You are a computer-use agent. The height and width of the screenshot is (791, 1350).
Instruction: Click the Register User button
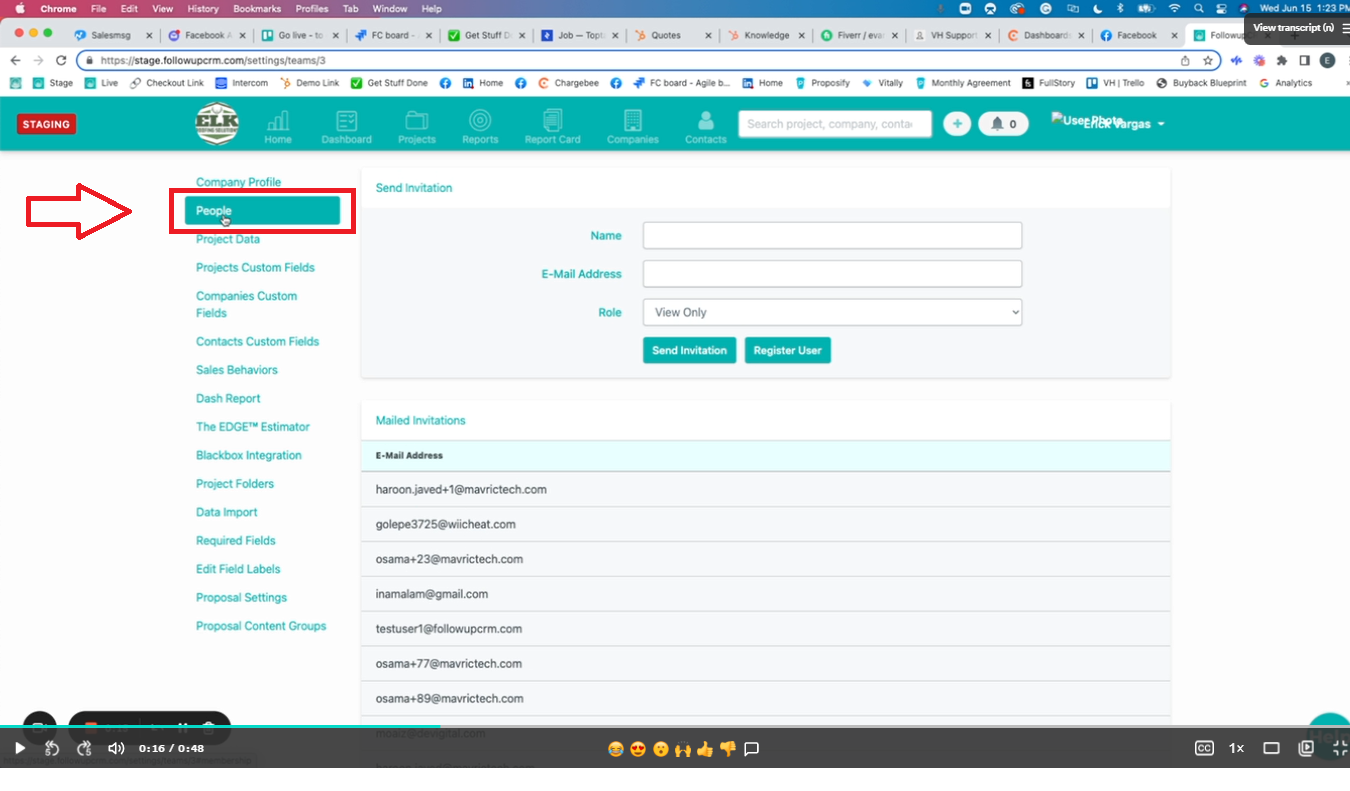788,351
